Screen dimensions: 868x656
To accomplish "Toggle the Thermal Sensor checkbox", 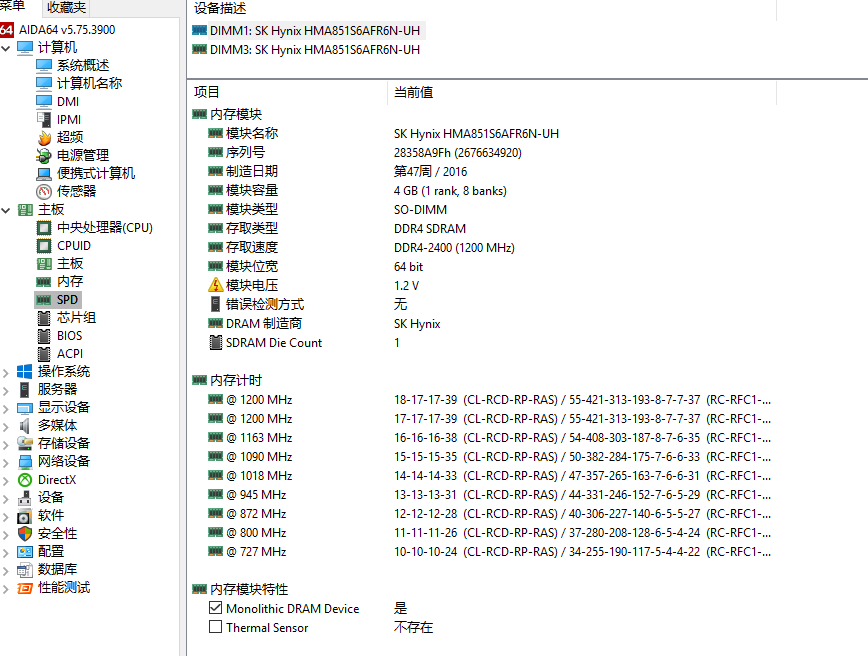I will tap(216, 627).
